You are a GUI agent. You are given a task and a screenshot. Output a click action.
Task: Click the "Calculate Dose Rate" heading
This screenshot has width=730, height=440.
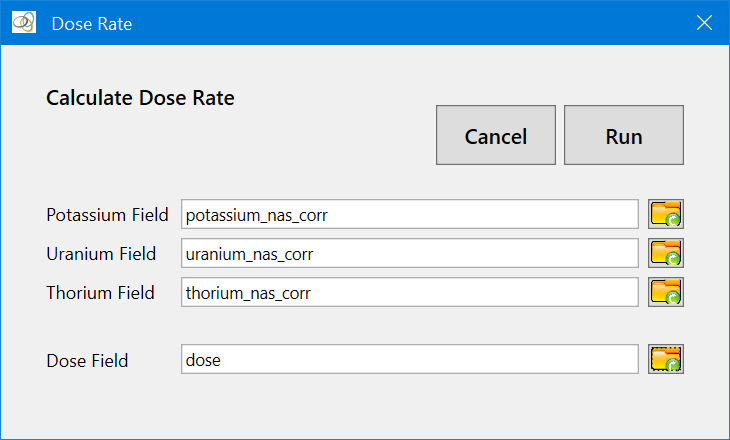(140, 98)
